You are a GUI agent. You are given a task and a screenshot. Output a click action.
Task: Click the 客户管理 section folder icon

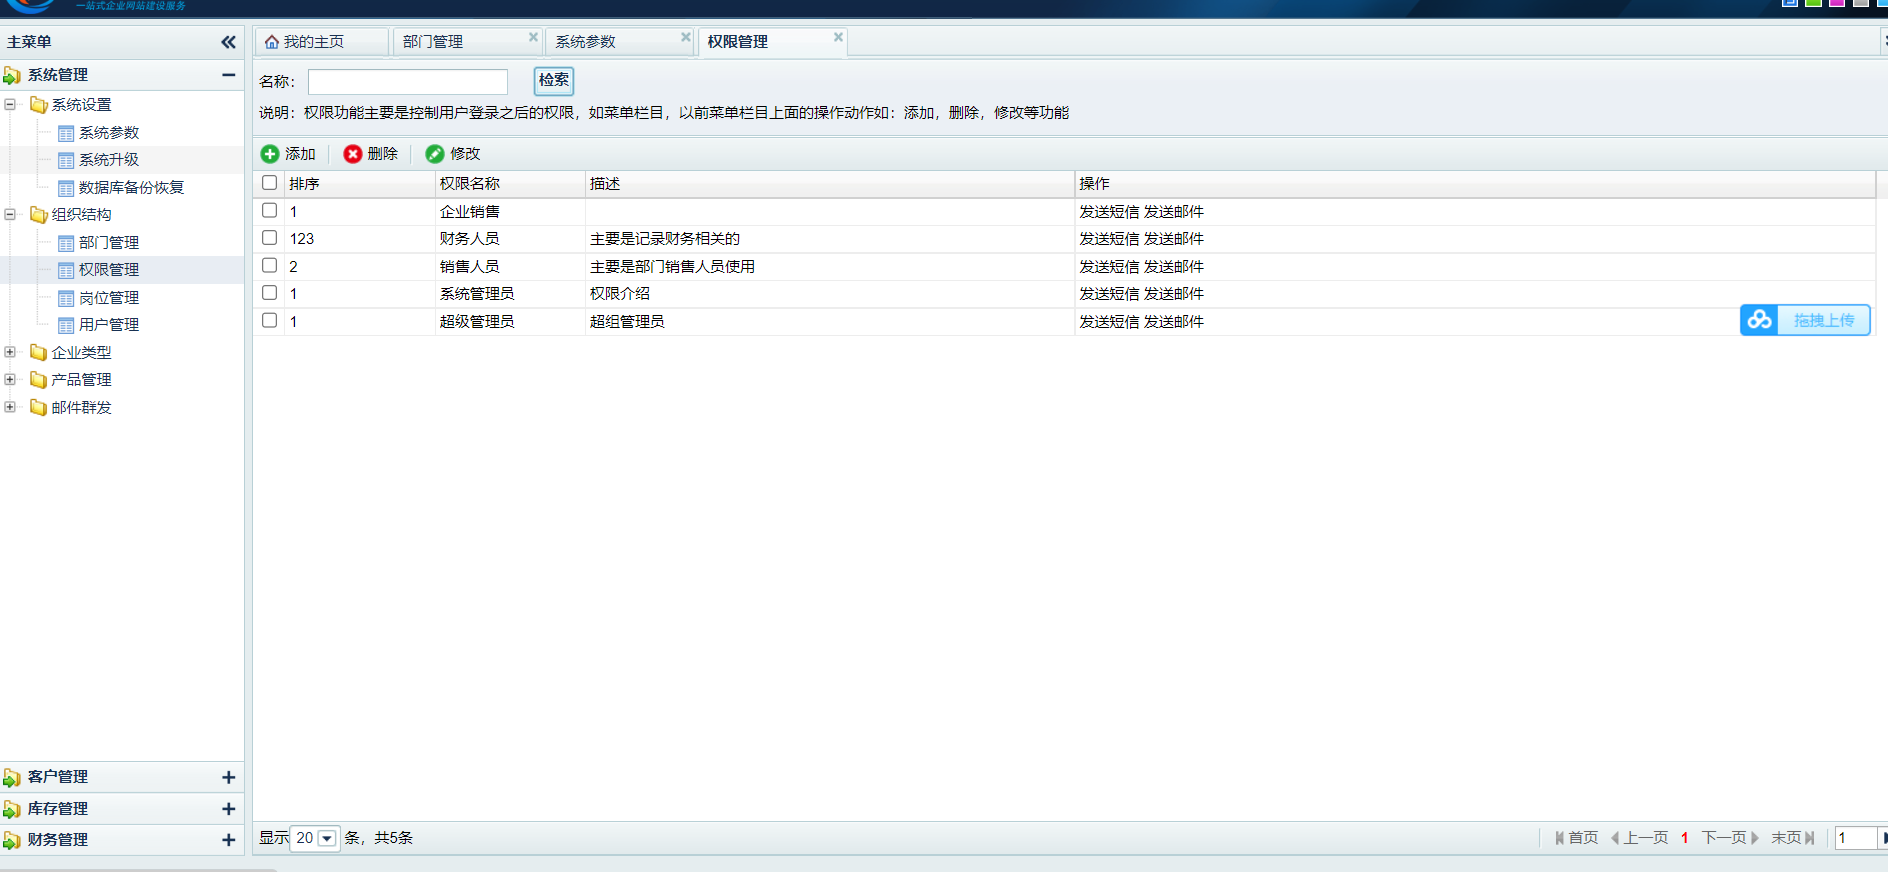12,778
